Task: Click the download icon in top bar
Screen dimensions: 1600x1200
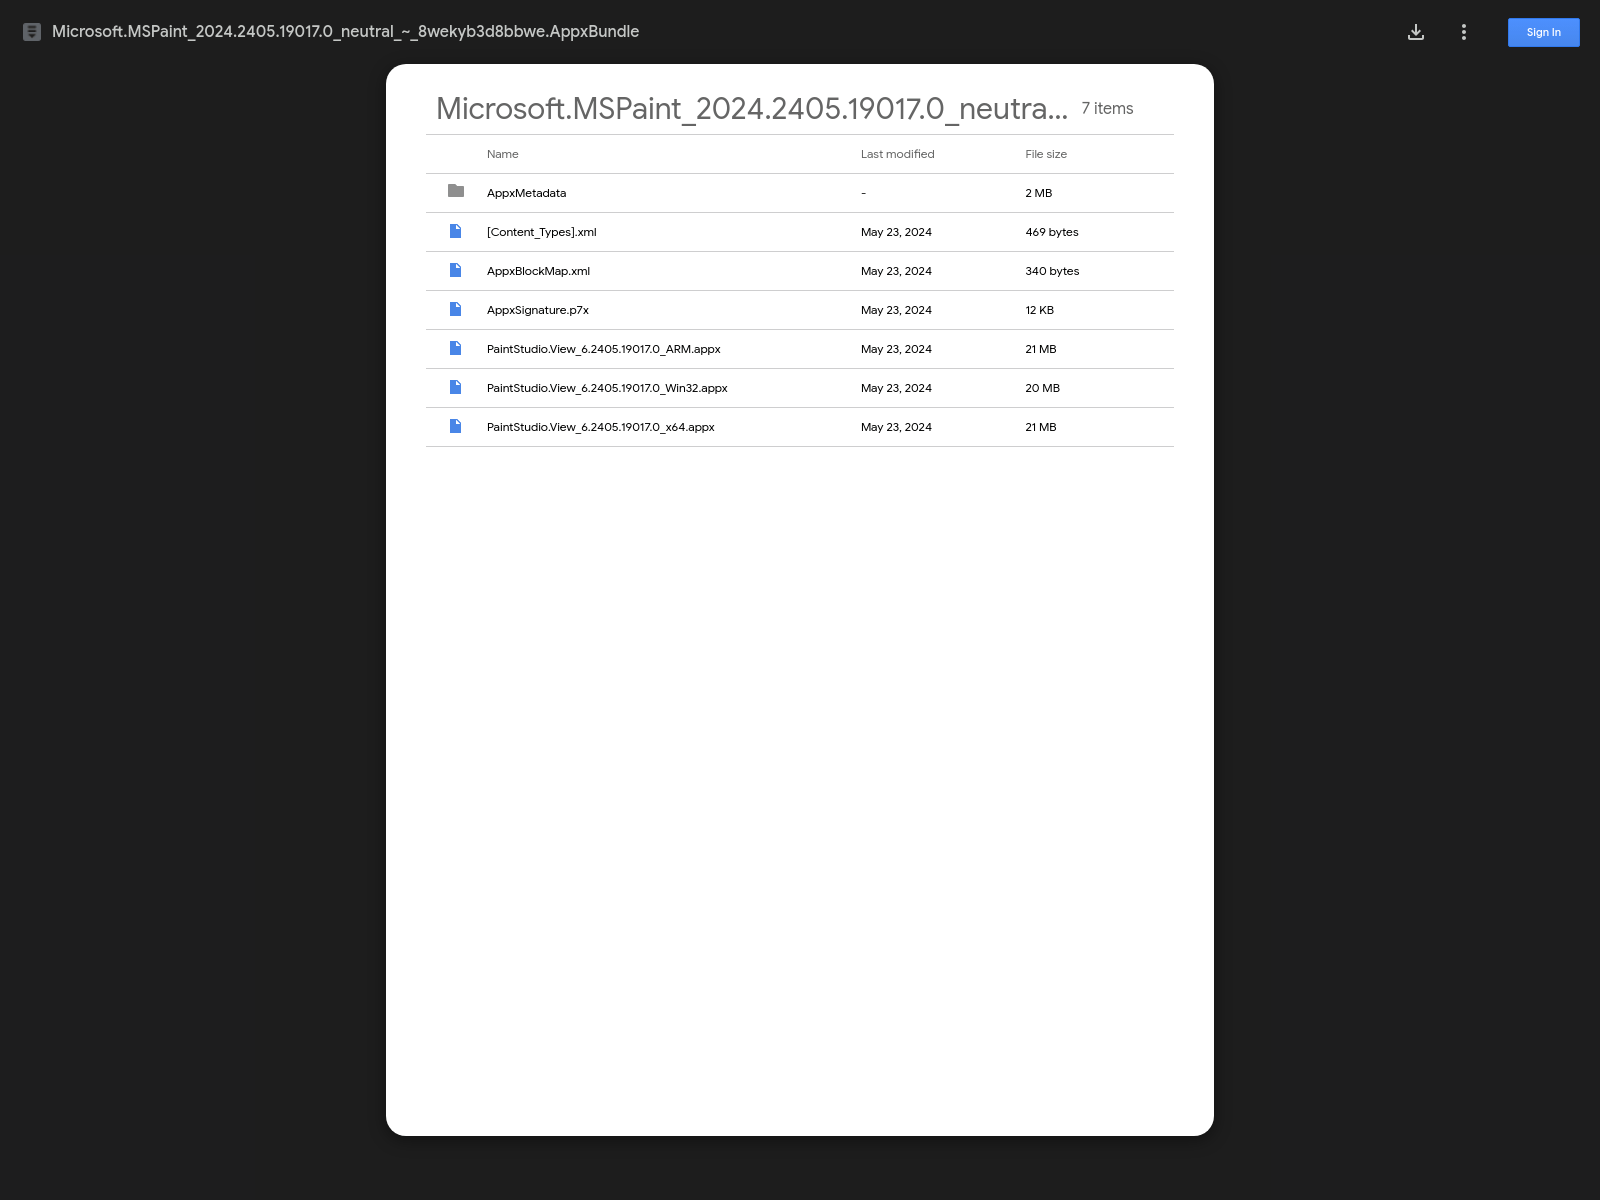Action: (x=1416, y=32)
